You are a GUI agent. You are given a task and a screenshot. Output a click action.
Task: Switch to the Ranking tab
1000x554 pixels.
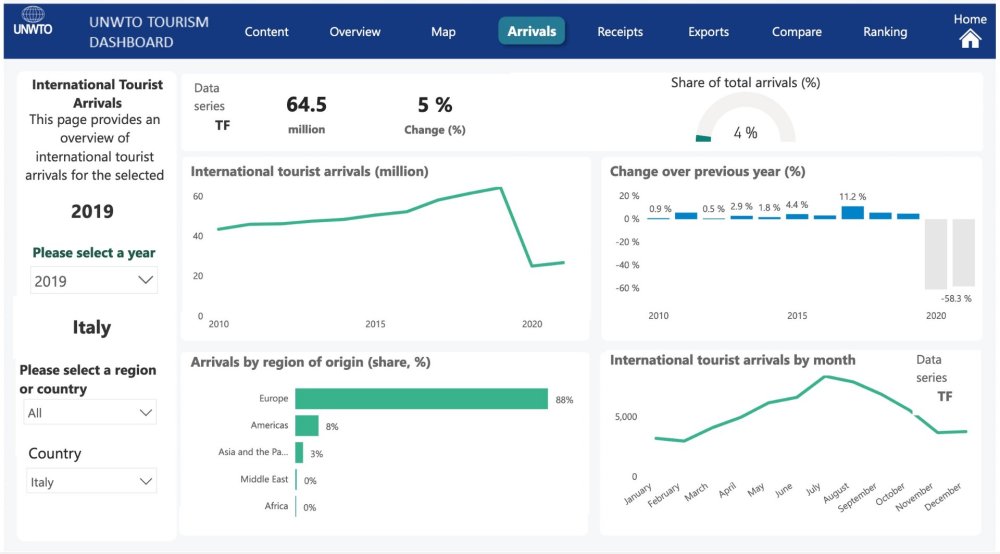(885, 32)
